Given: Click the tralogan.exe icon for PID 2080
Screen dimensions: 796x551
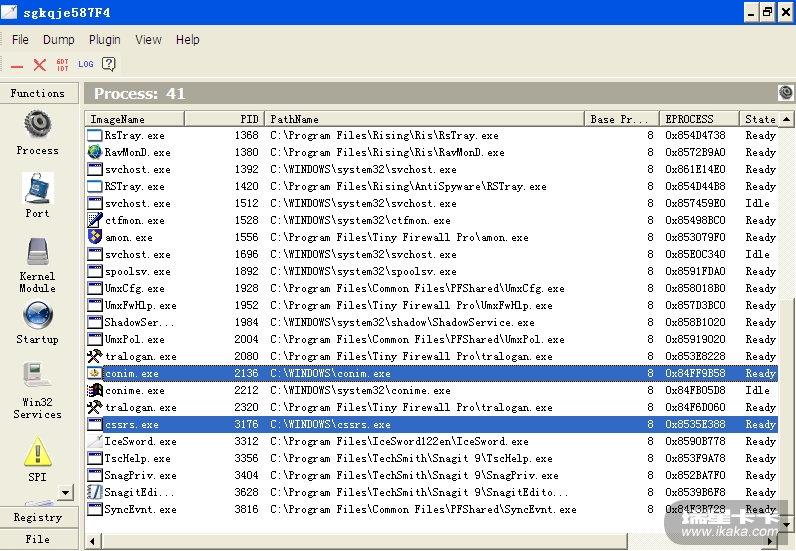Looking at the screenshot, I should (94, 356).
